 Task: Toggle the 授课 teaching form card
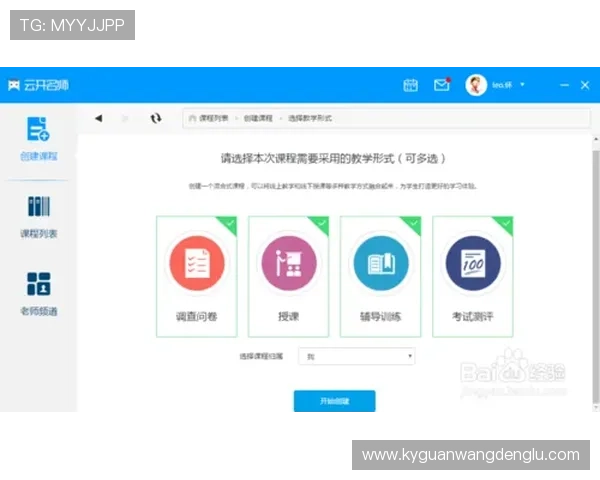289,276
